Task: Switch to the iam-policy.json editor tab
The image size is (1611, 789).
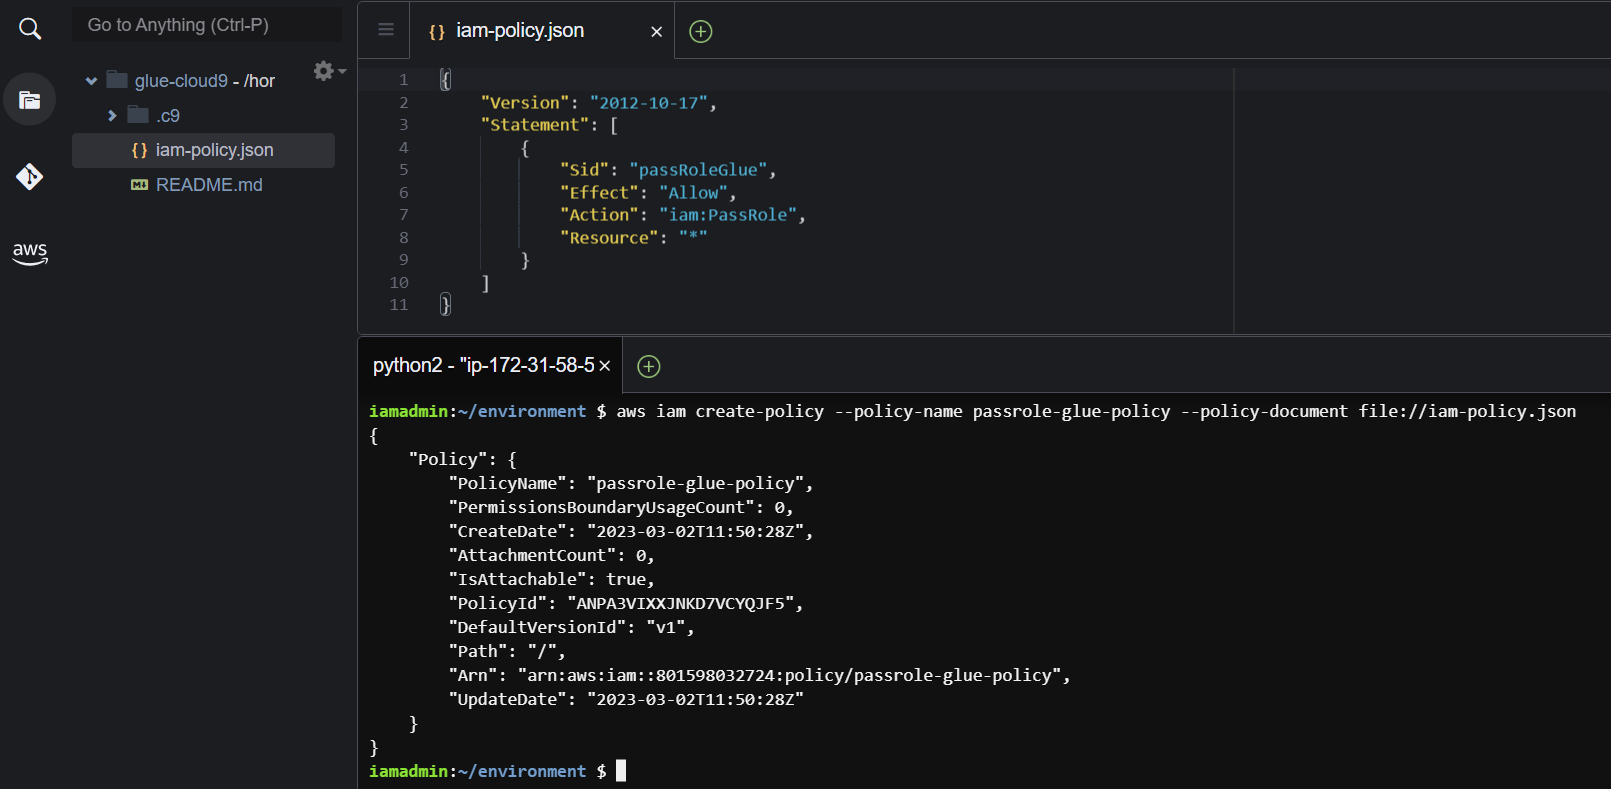Action: (520, 31)
